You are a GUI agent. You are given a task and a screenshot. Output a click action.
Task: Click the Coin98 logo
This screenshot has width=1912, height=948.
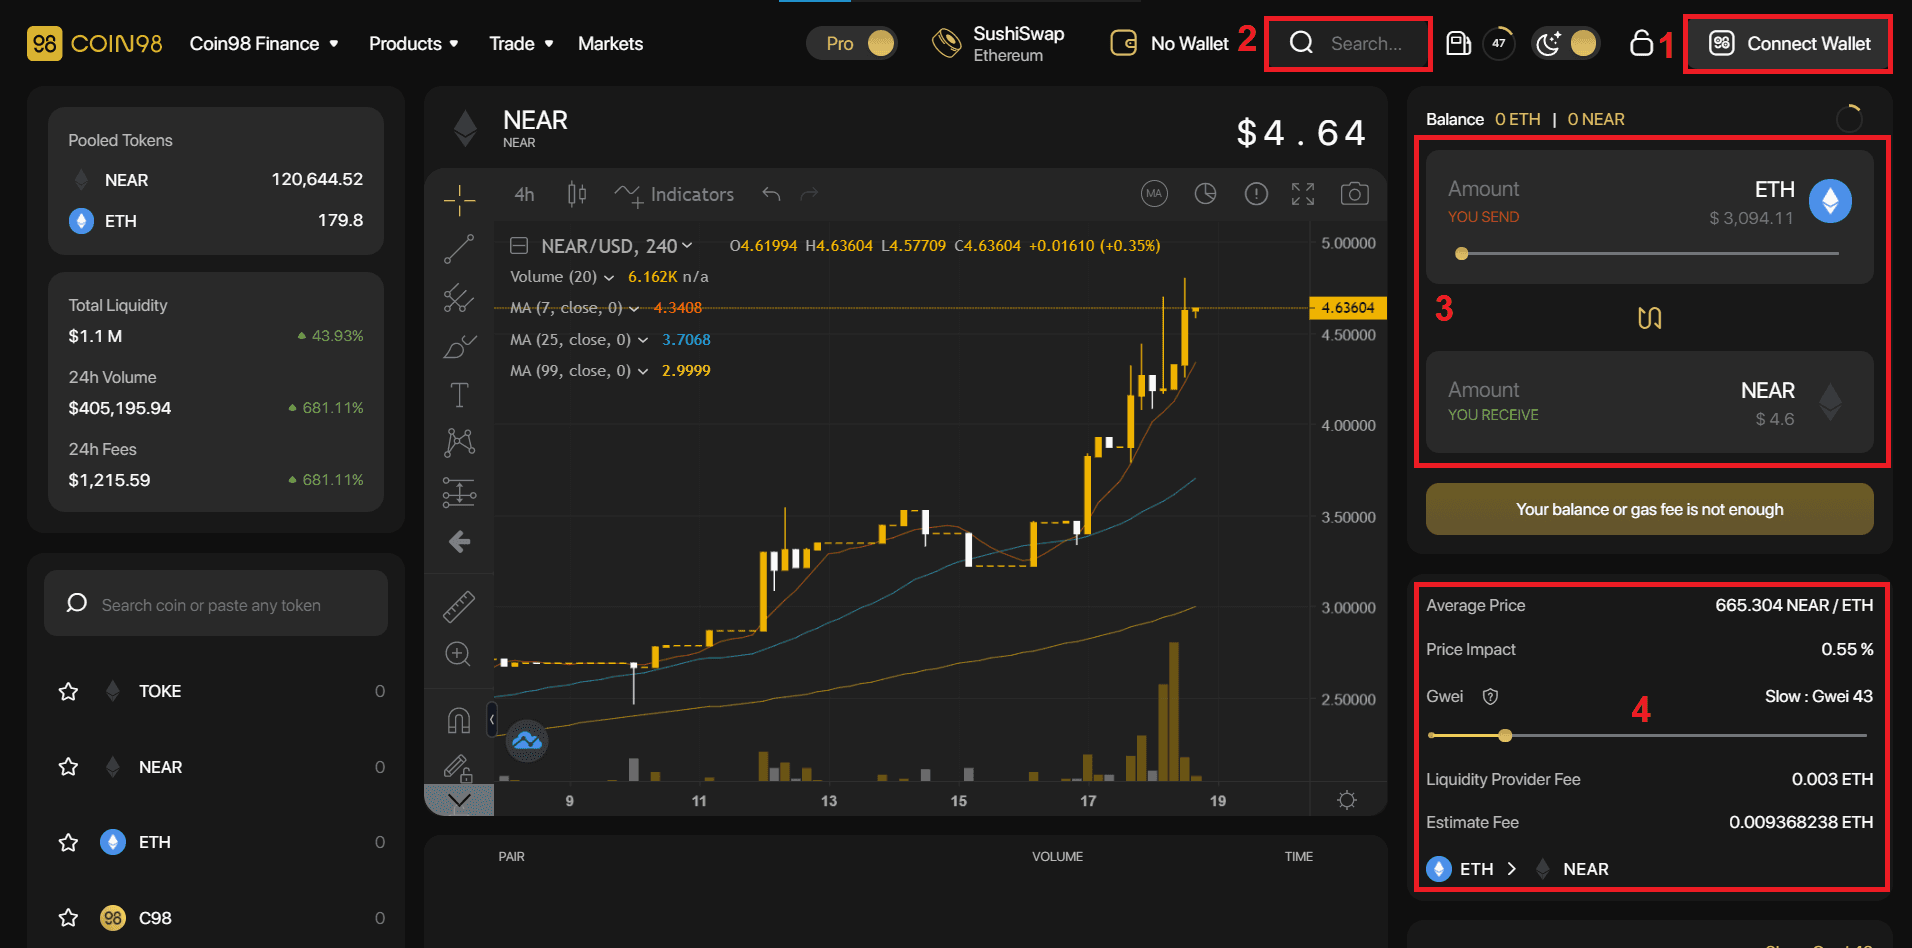pyautogui.click(x=95, y=44)
